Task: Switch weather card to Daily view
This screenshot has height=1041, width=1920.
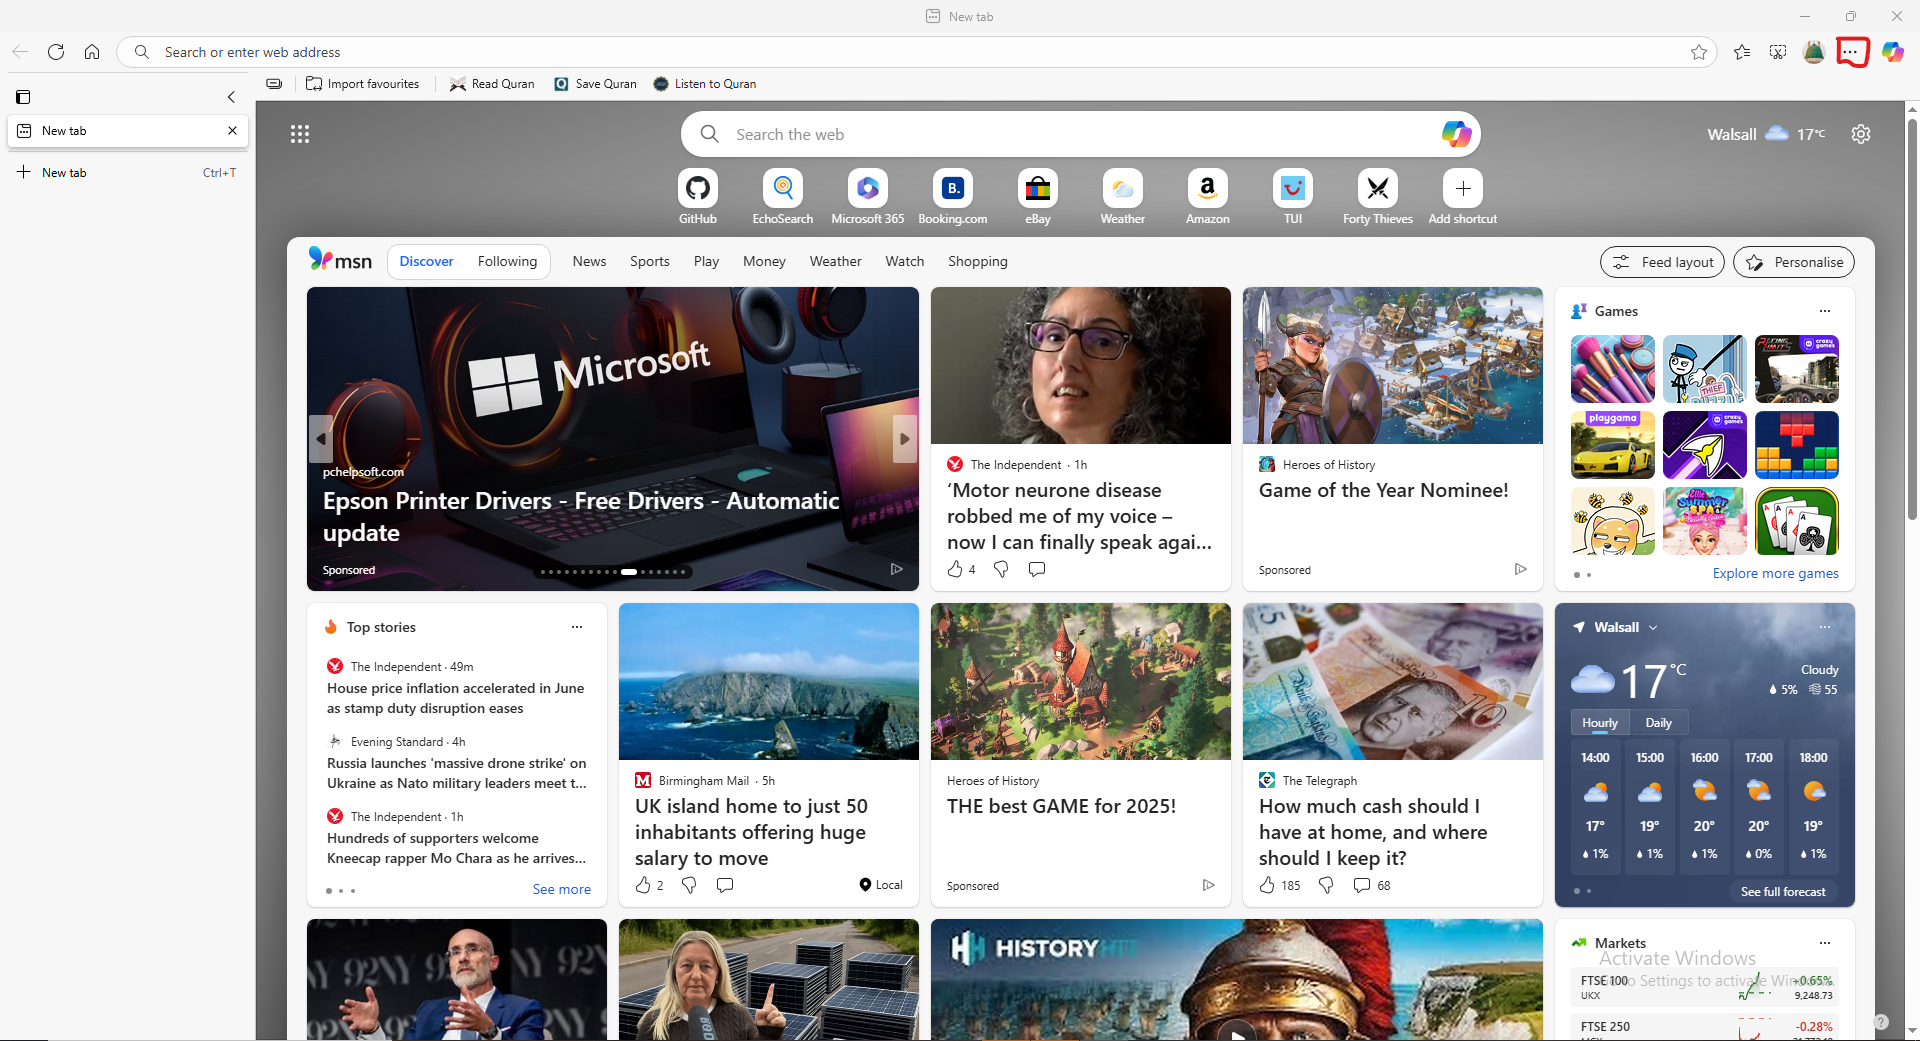Action: pyautogui.click(x=1658, y=723)
